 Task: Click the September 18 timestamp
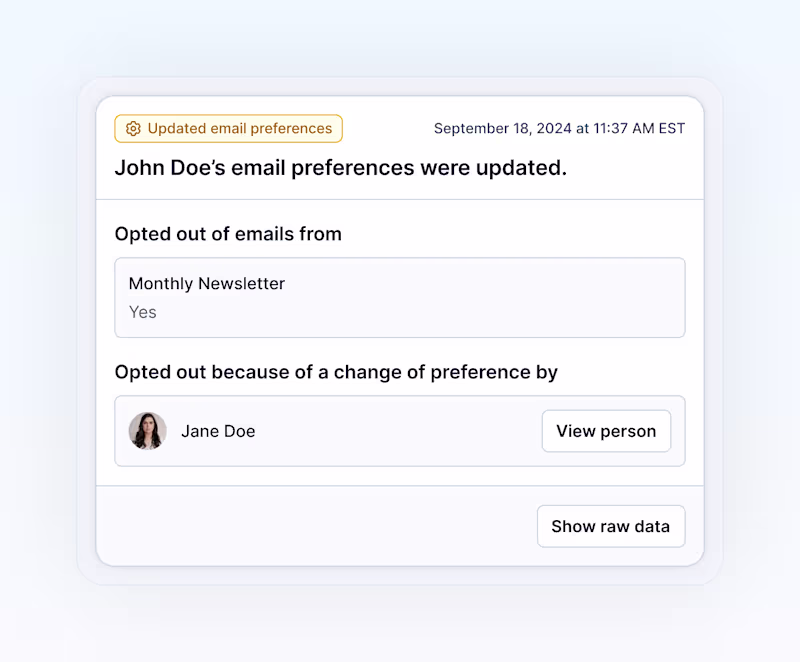[559, 128]
